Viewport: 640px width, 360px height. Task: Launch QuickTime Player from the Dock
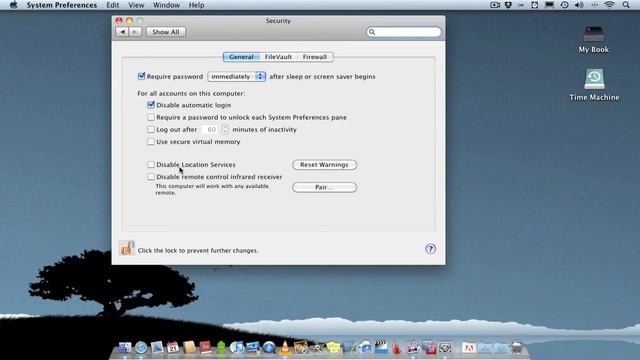[x=269, y=347]
